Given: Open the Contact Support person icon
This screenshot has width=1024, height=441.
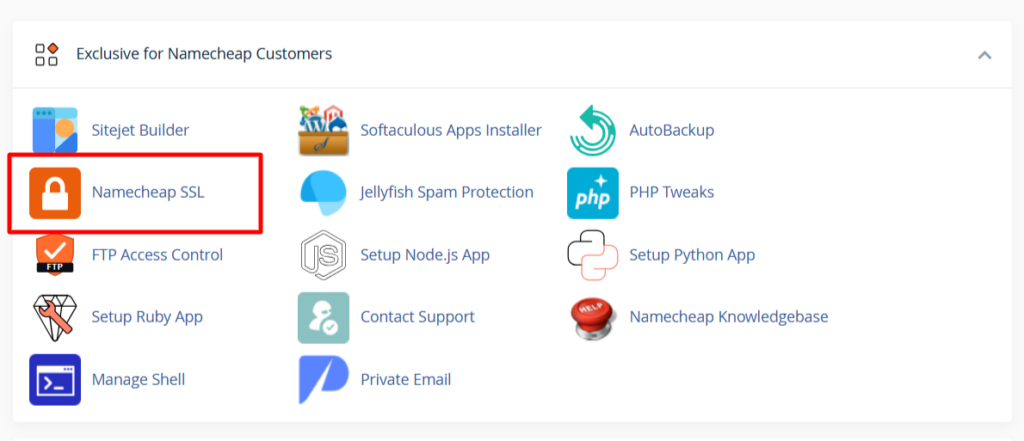Looking at the screenshot, I should point(323,318).
